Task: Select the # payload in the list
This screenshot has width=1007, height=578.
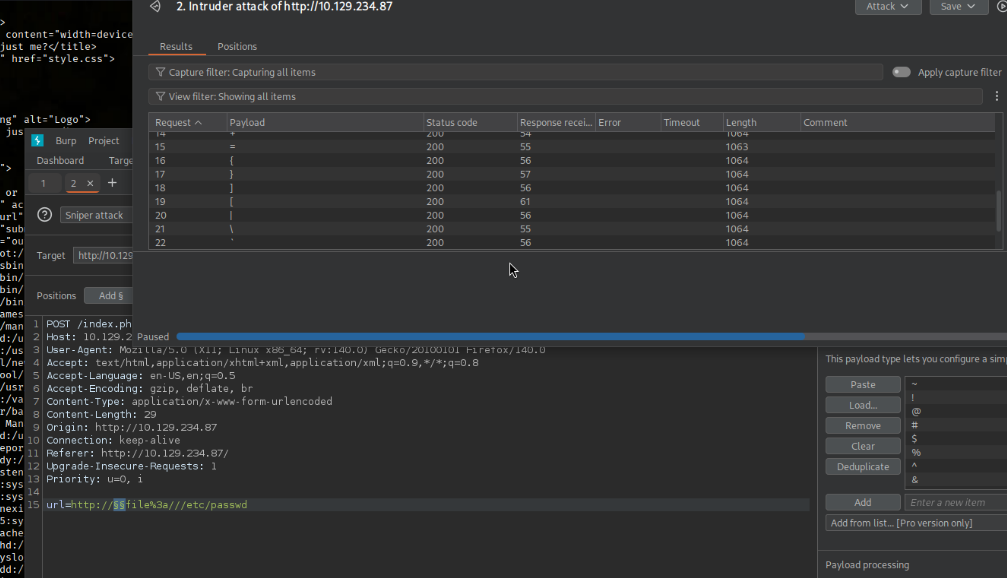Action: coord(956,425)
